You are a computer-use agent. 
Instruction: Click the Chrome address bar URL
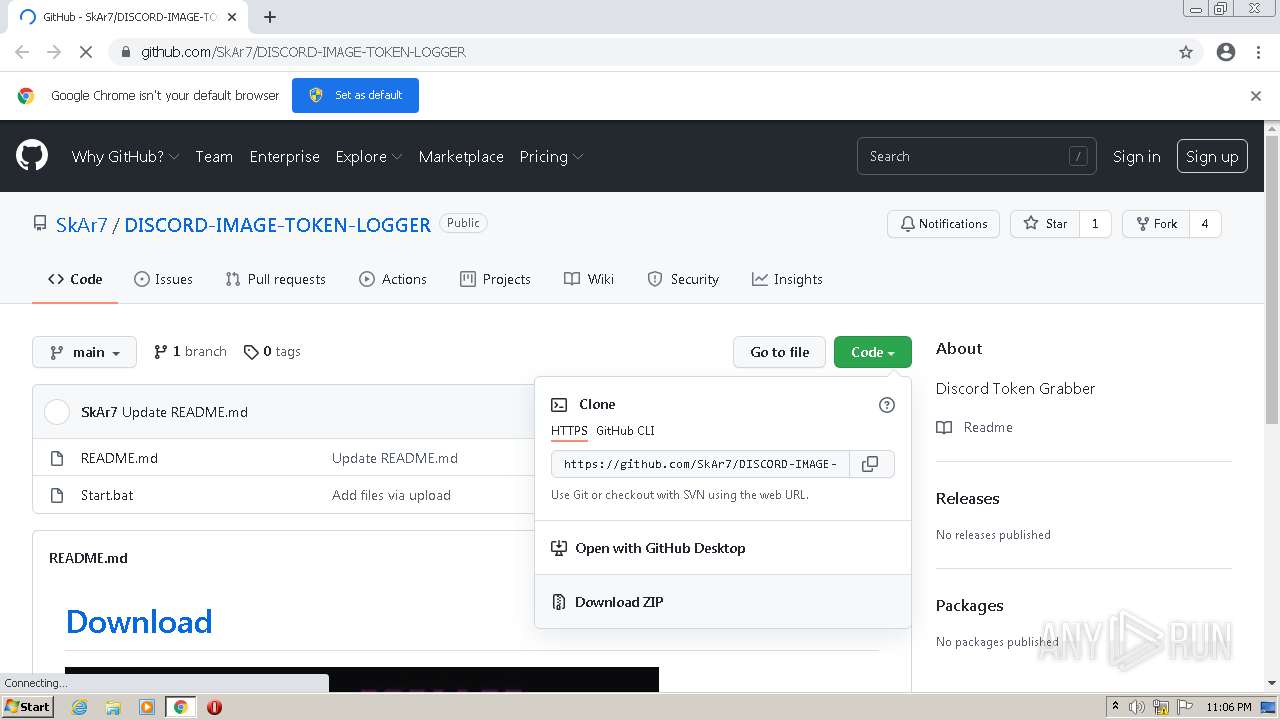[303, 52]
